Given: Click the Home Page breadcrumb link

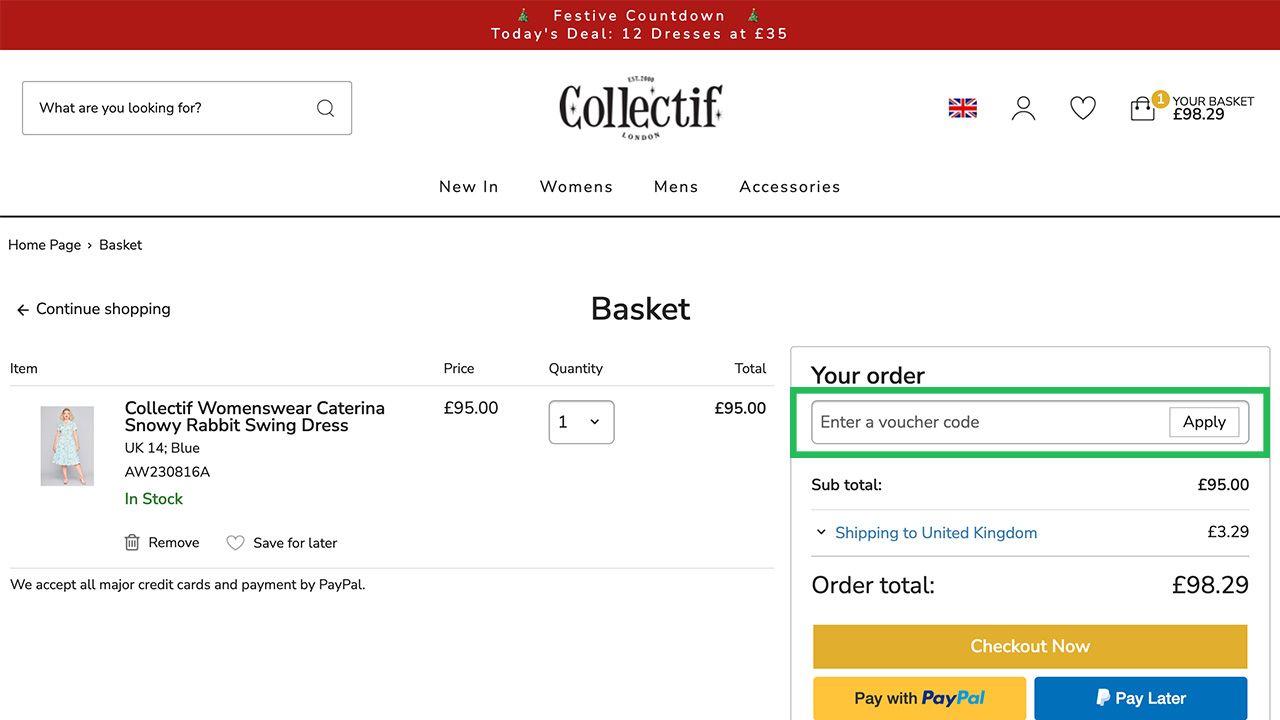Looking at the screenshot, I should 45,245.
